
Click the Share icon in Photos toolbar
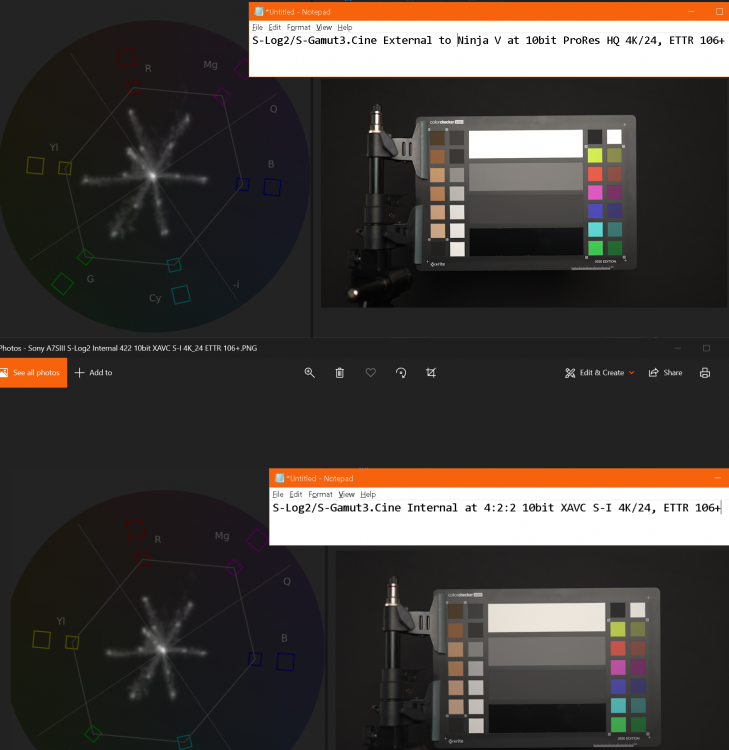point(666,372)
